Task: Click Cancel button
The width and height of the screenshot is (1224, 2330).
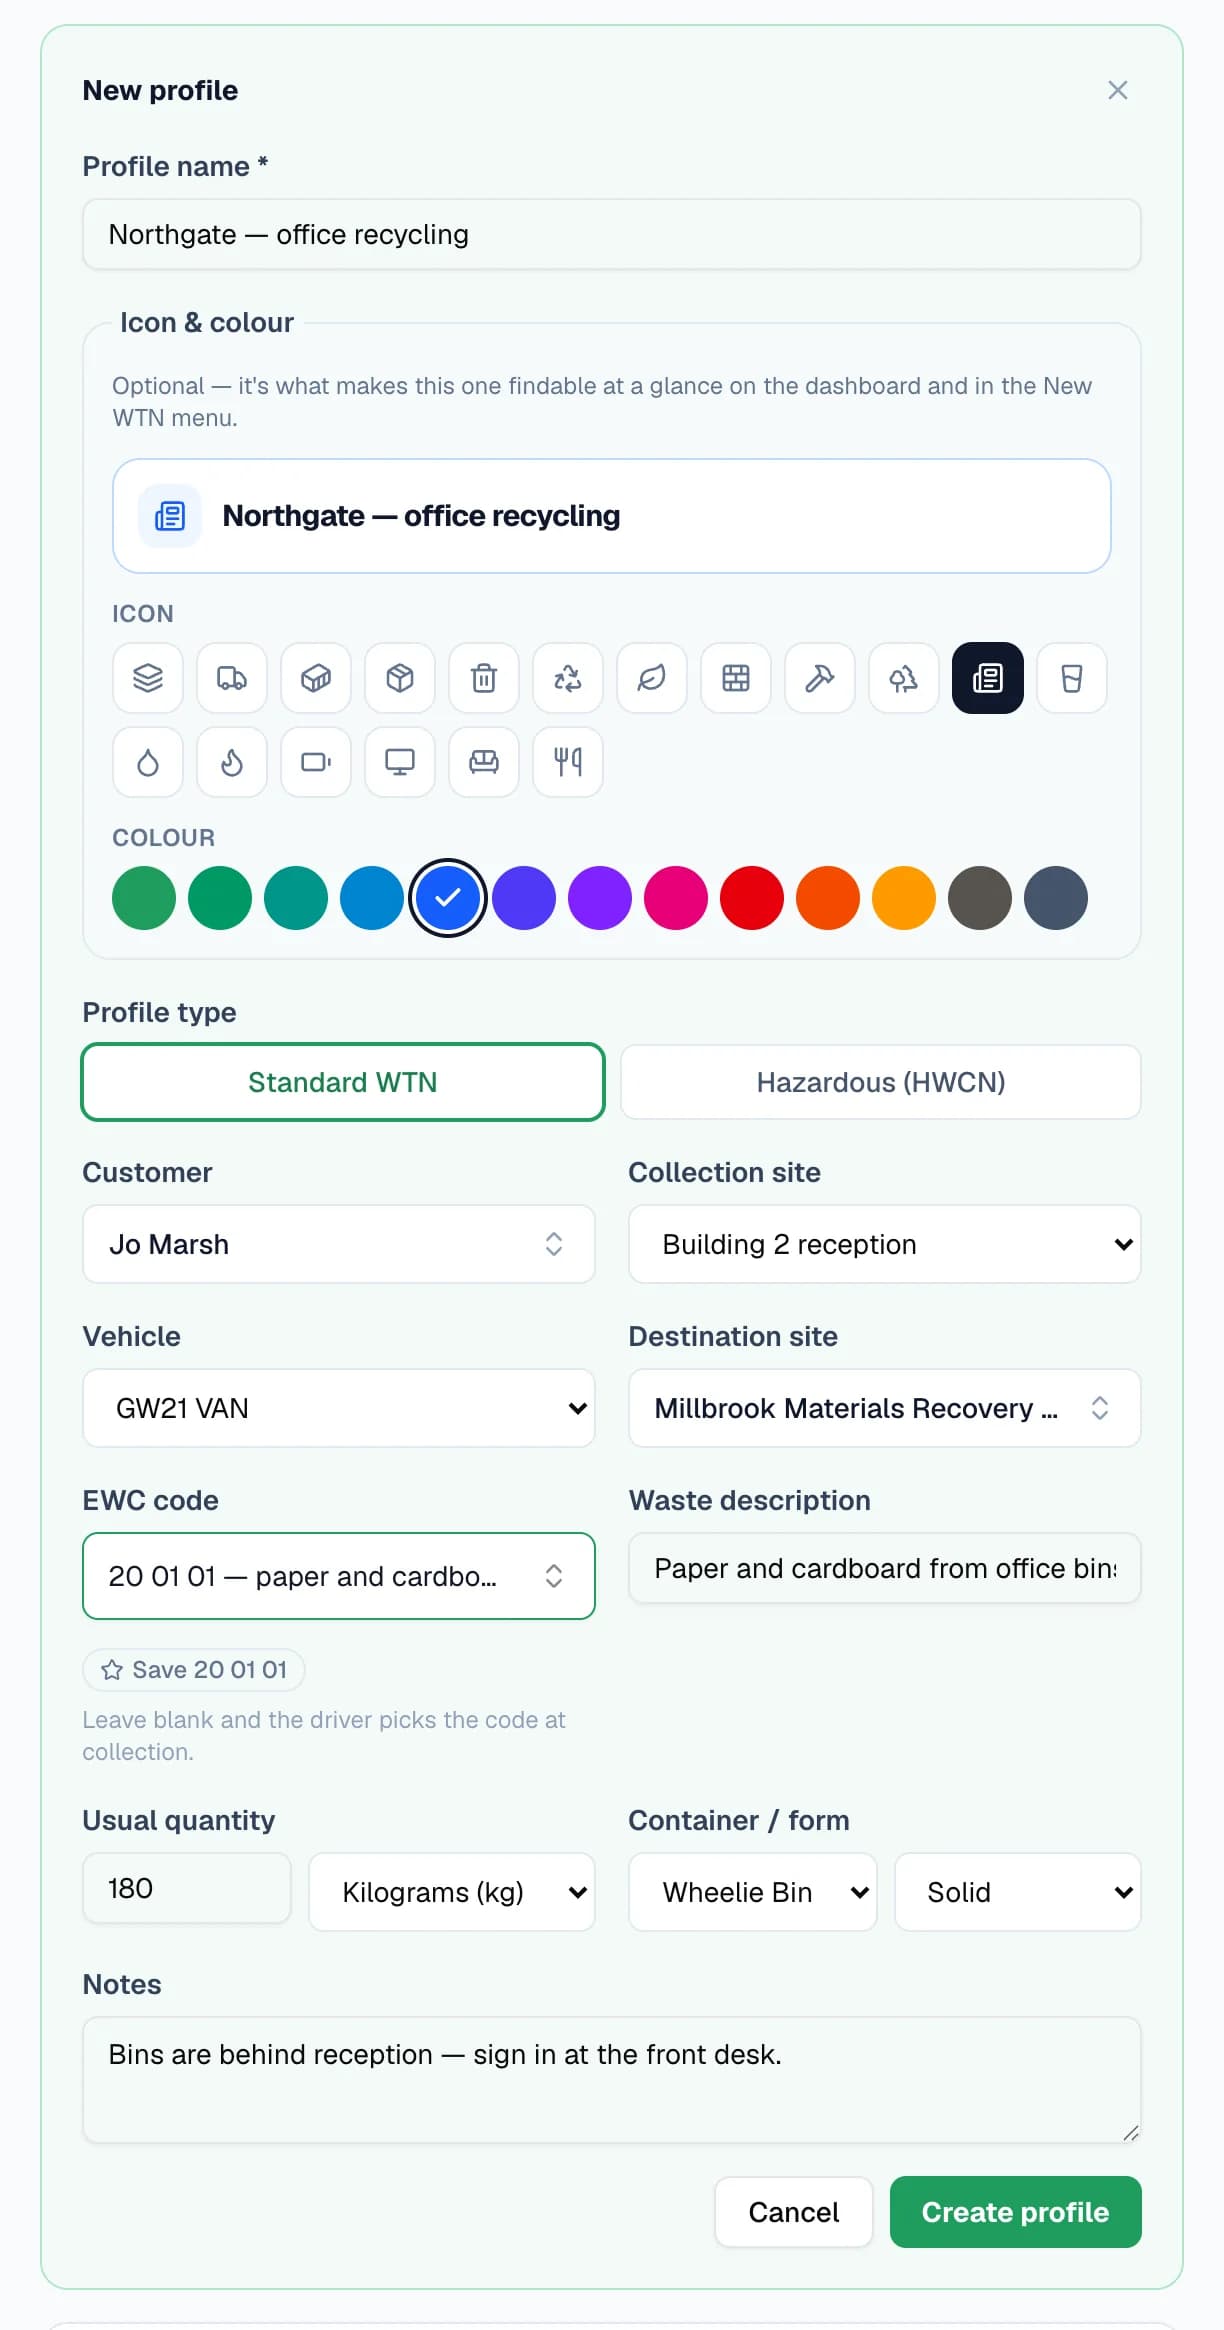Action: click(794, 2212)
